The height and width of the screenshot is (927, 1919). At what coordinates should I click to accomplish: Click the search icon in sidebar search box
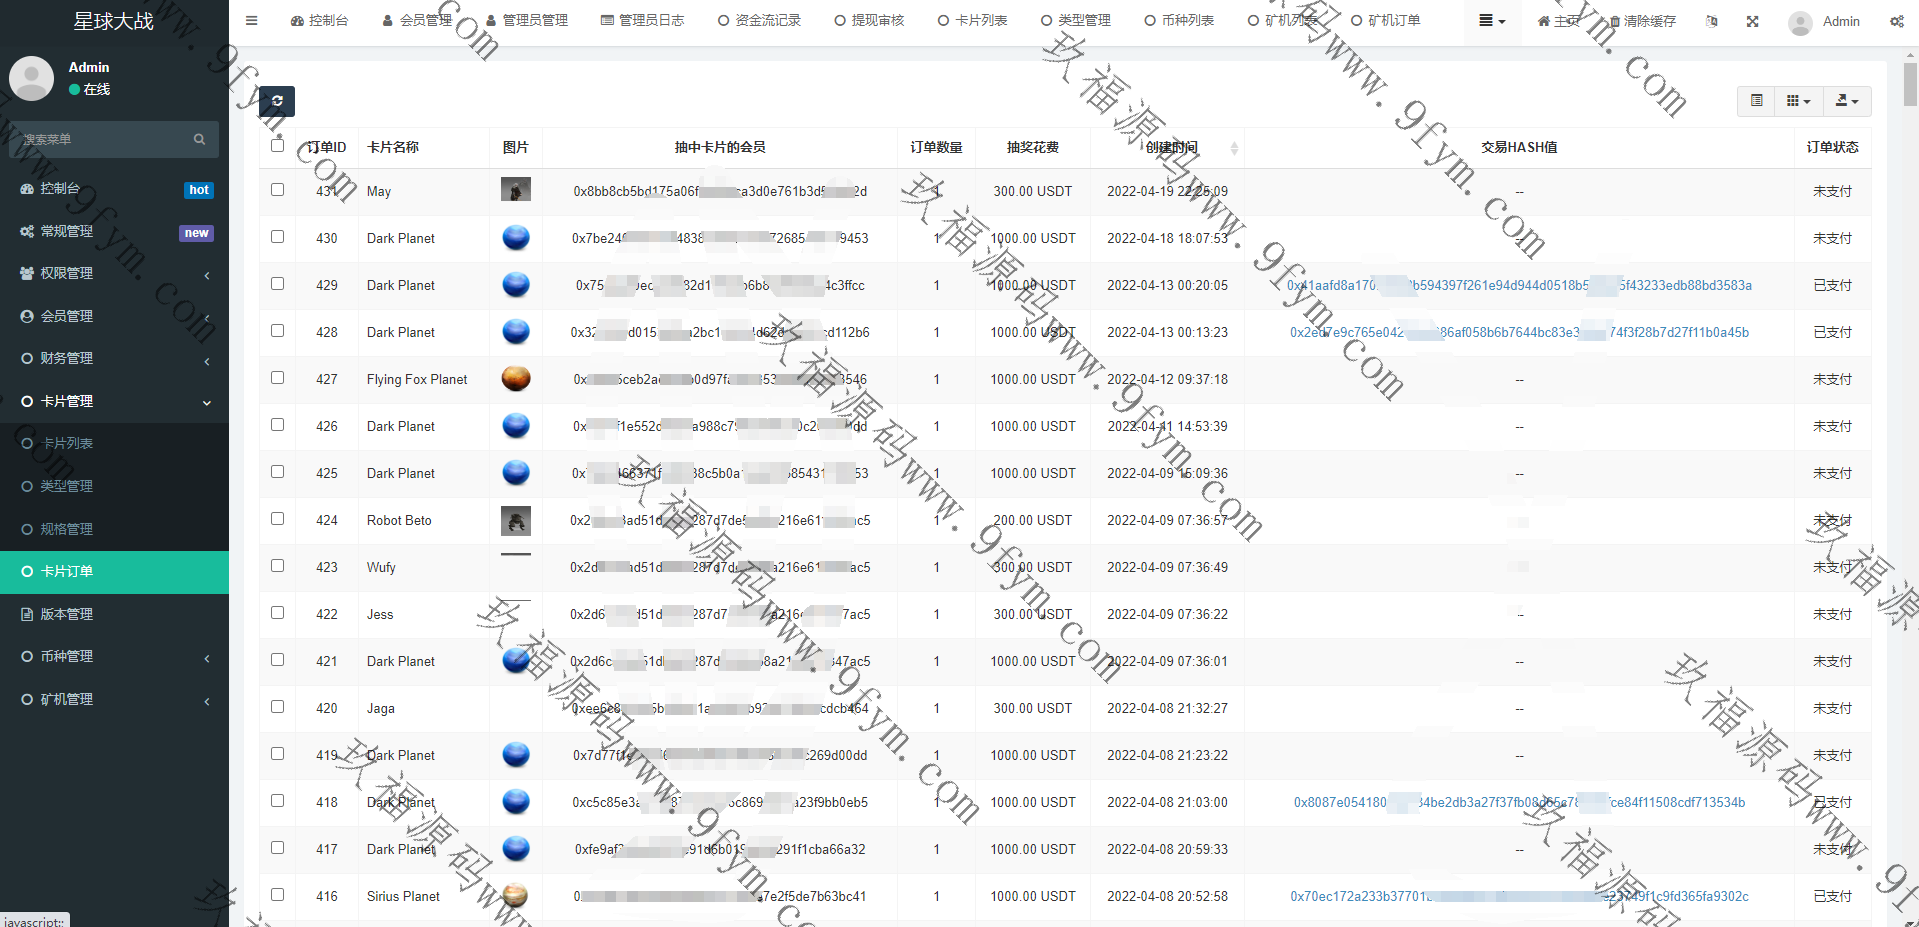point(199,139)
